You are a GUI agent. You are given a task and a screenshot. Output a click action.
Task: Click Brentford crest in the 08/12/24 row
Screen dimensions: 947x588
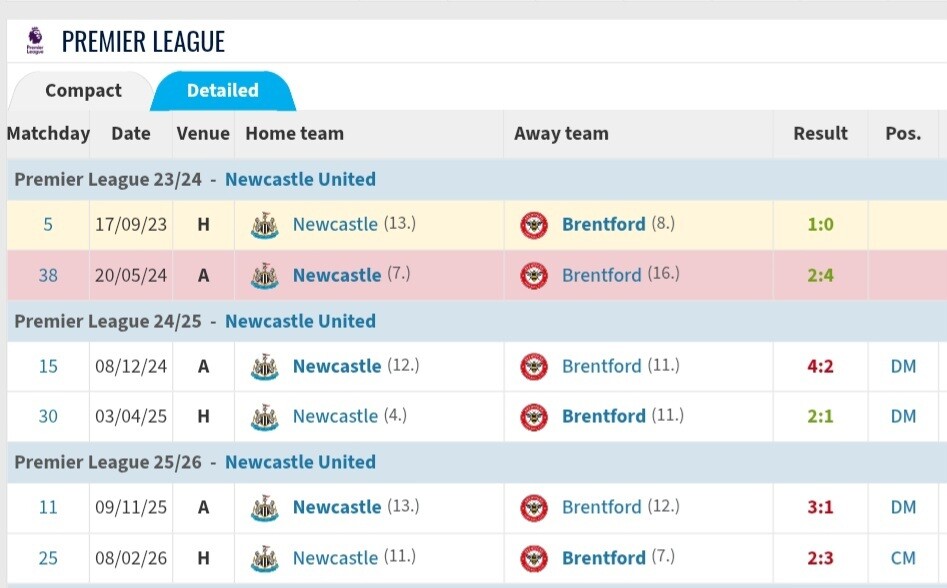click(x=534, y=366)
